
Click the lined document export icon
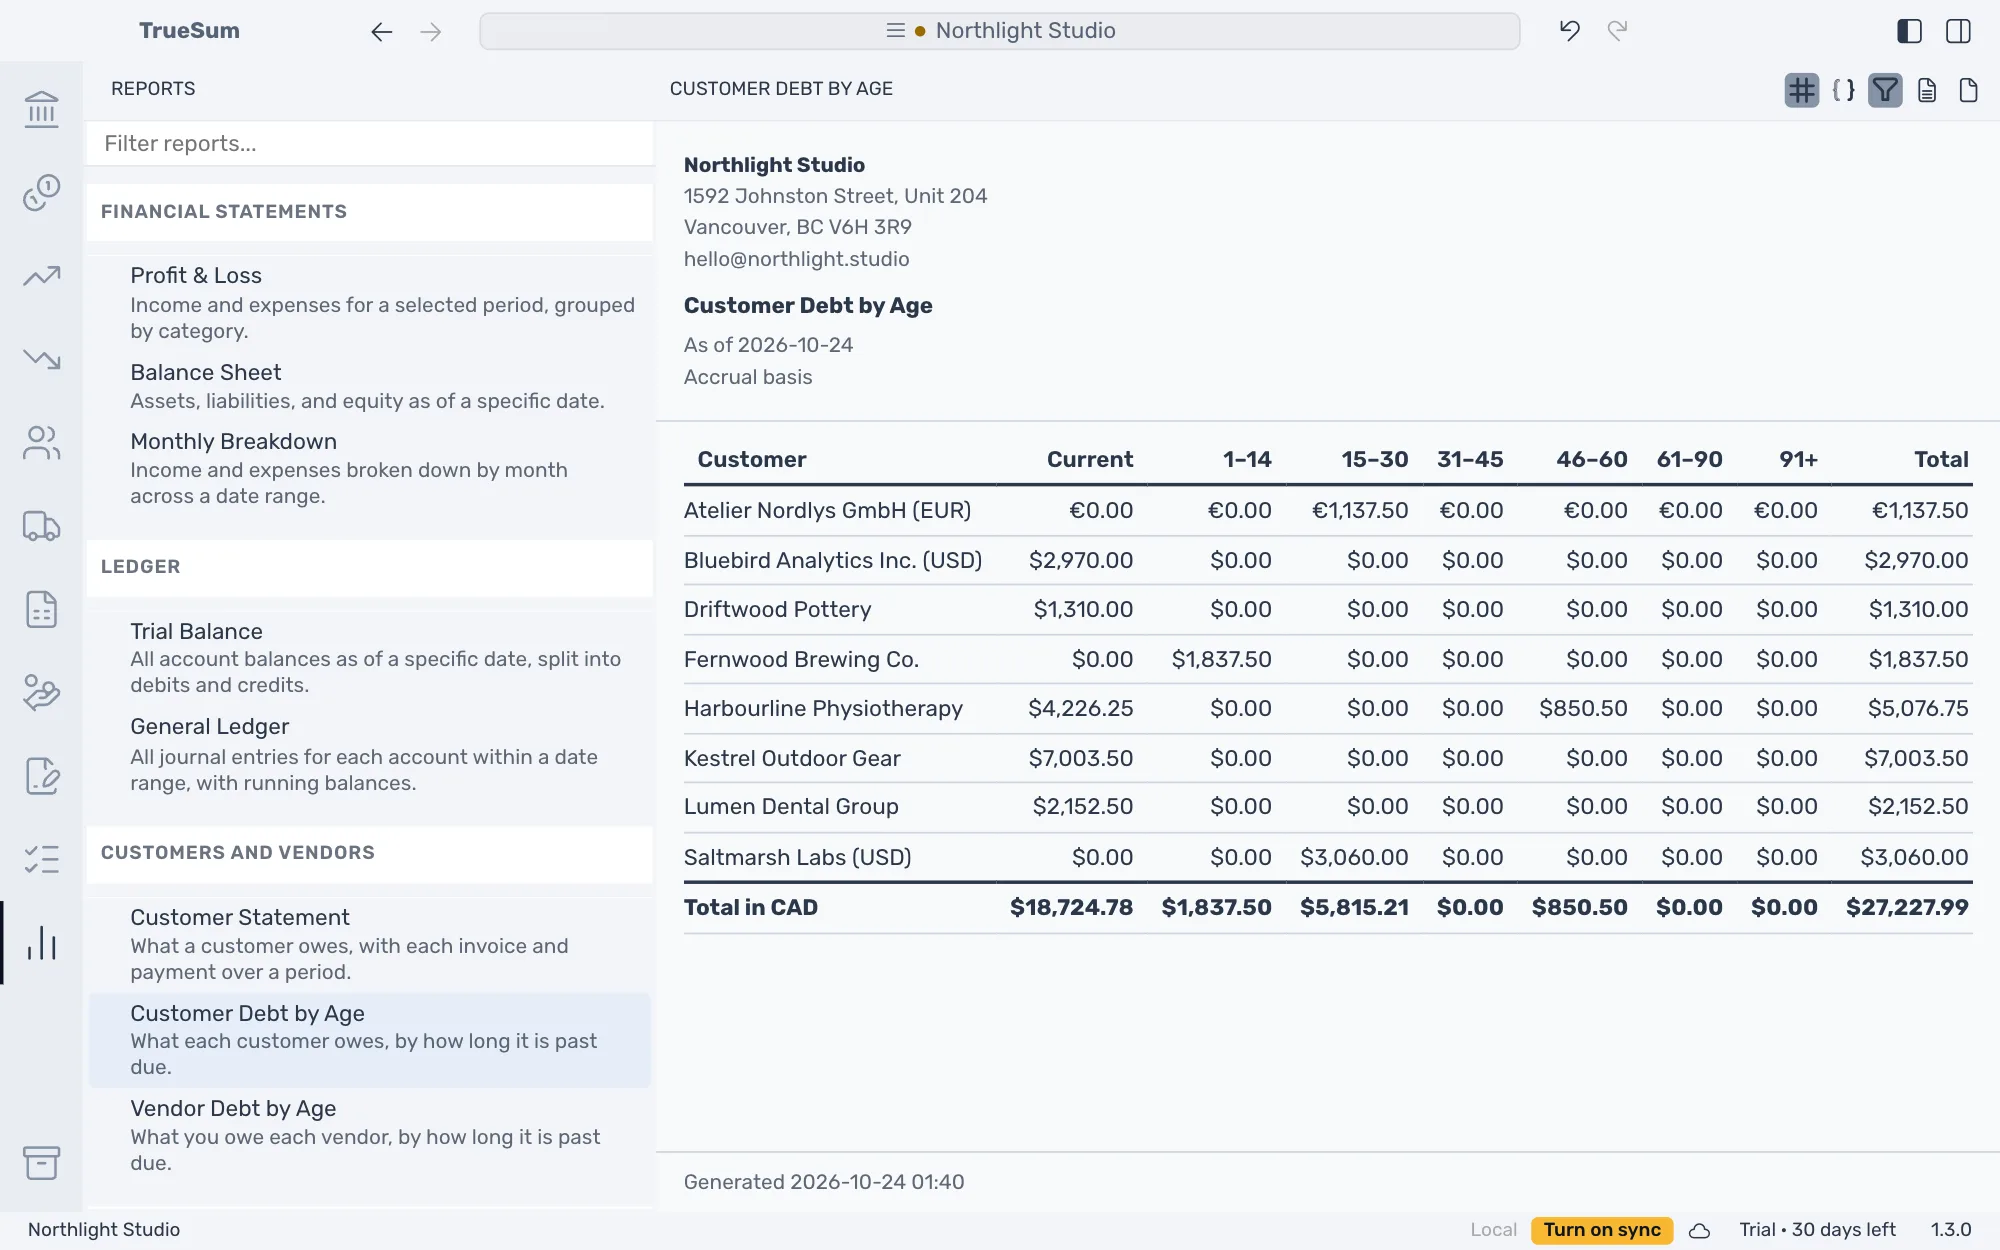(1927, 91)
